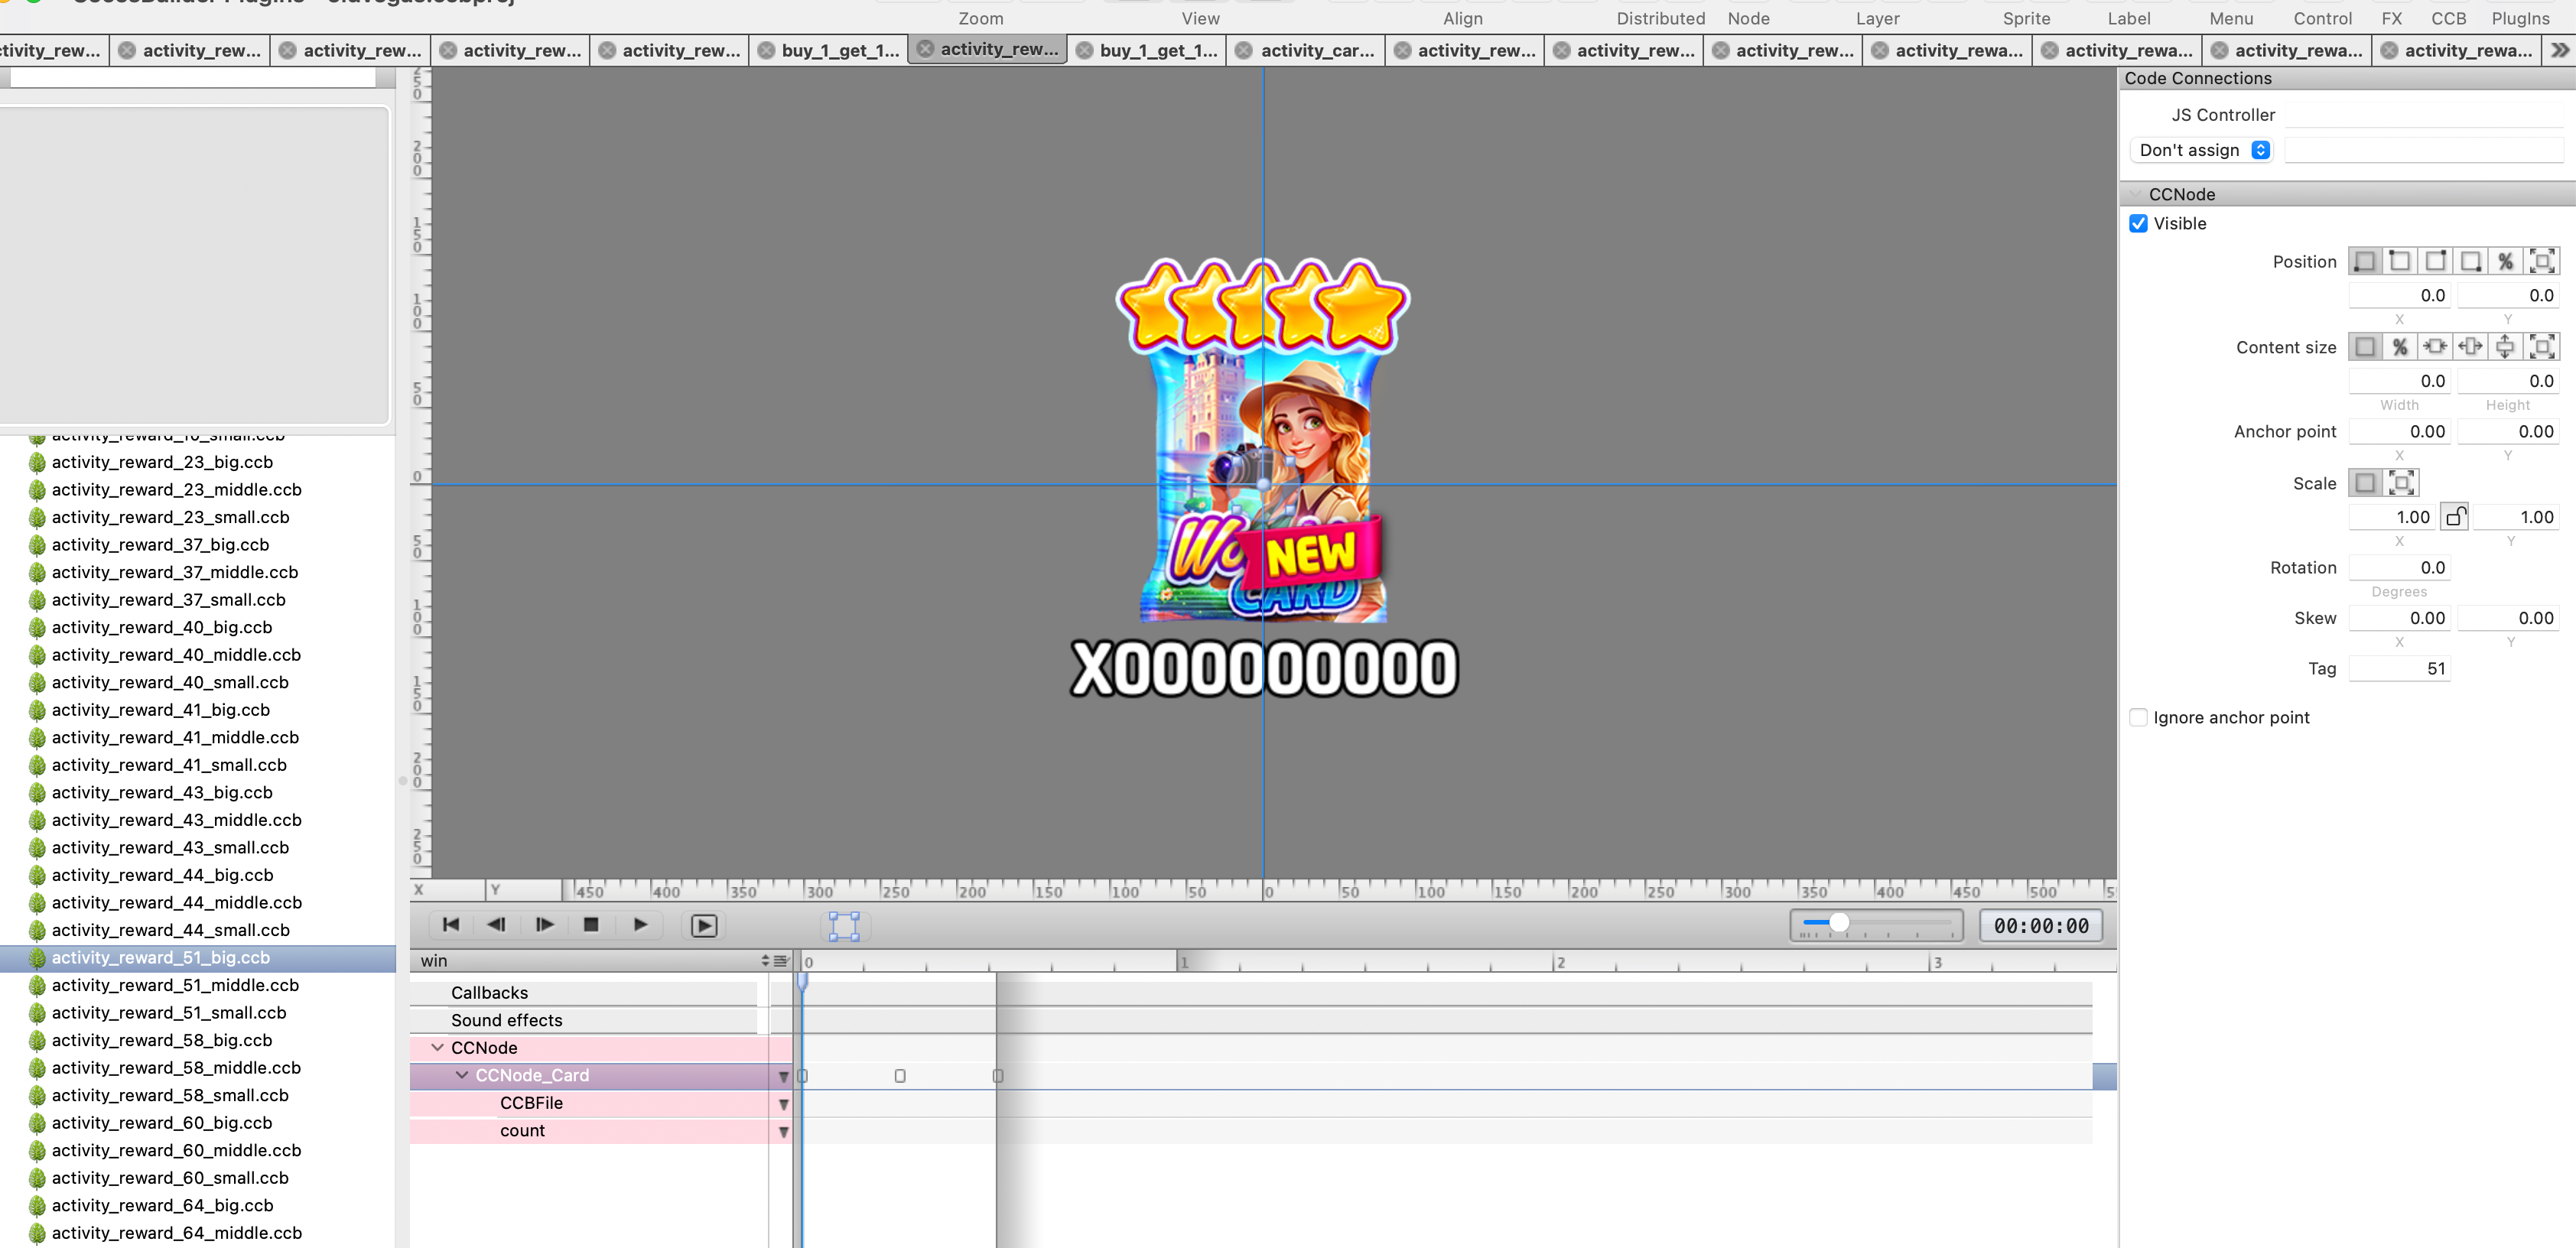Play the timeline animation
The height and width of the screenshot is (1248, 2576).
pyautogui.click(x=640, y=925)
